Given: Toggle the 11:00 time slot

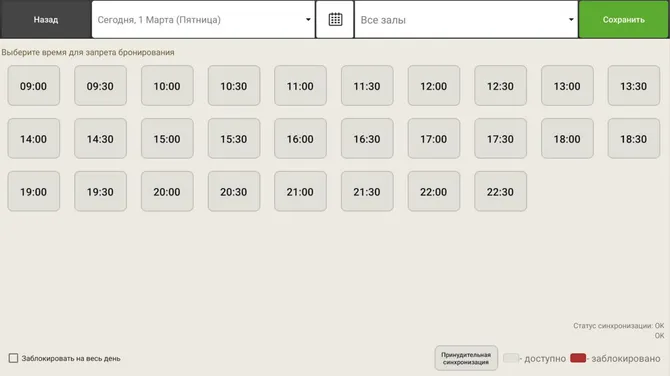Looking at the screenshot, I should pos(300,86).
